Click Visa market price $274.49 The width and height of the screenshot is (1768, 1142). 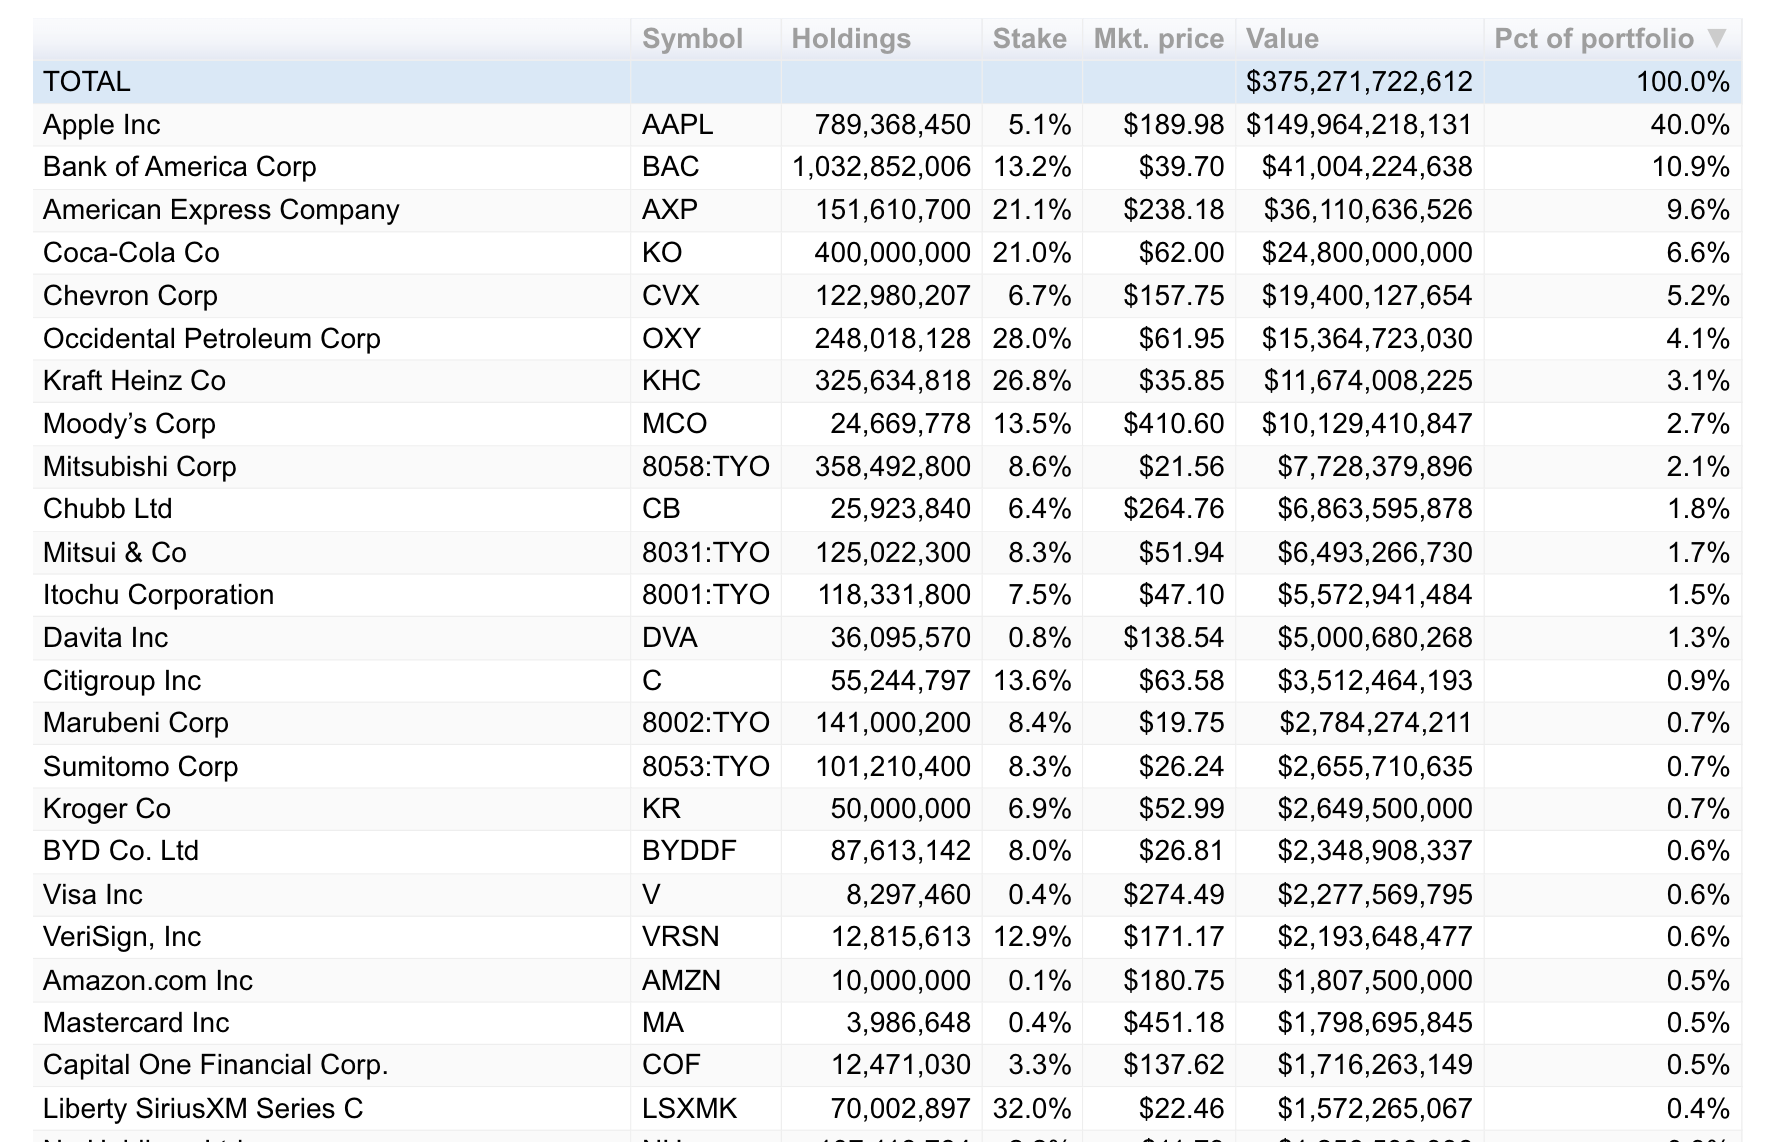pyautogui.click(x=1173, y=895)
